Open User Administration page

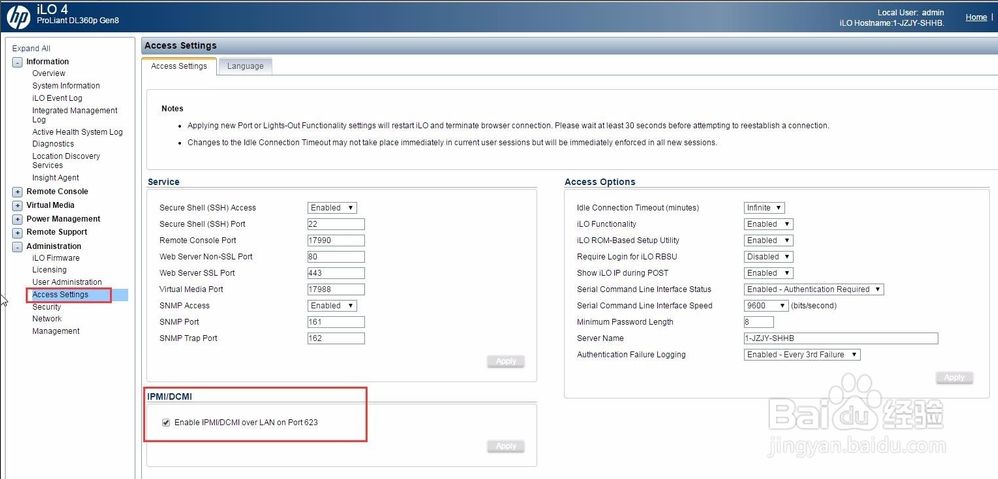67,282
